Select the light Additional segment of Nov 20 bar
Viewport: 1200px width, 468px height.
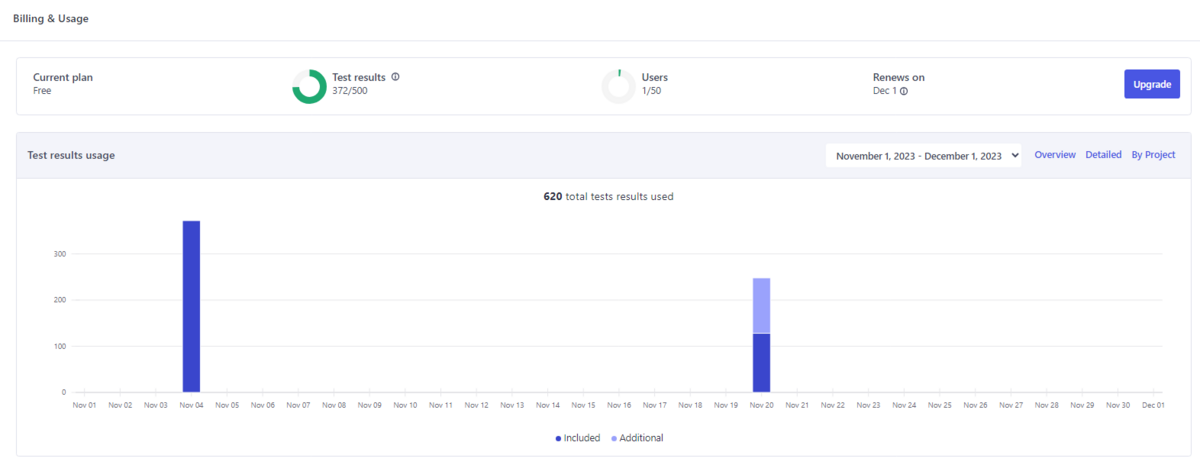761,305
